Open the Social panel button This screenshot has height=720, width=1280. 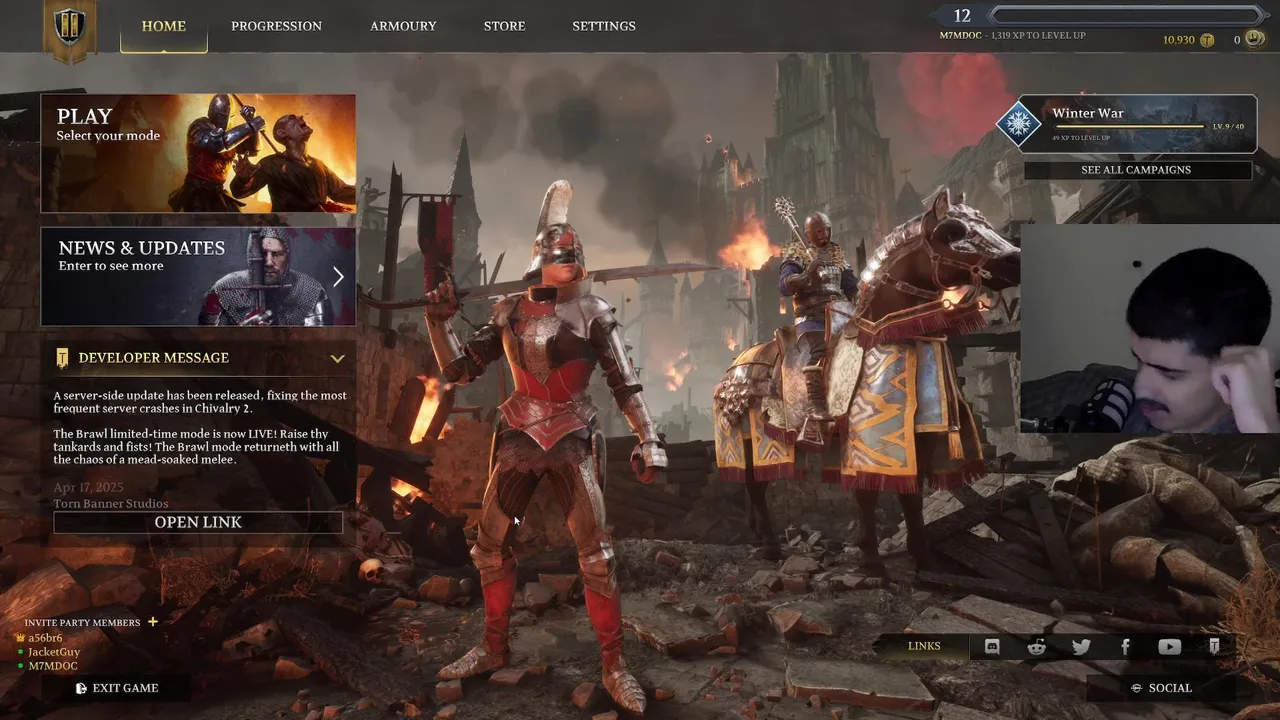1161,688
